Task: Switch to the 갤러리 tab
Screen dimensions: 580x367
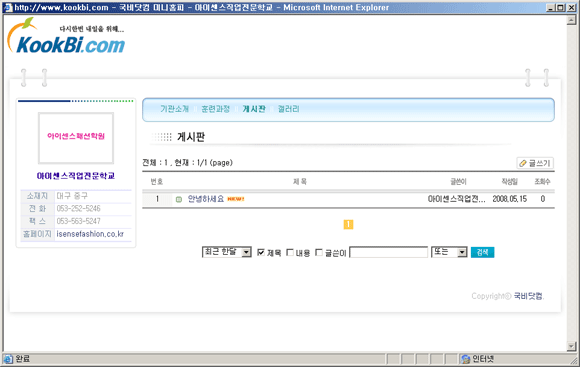Action: tap(289, 109)
